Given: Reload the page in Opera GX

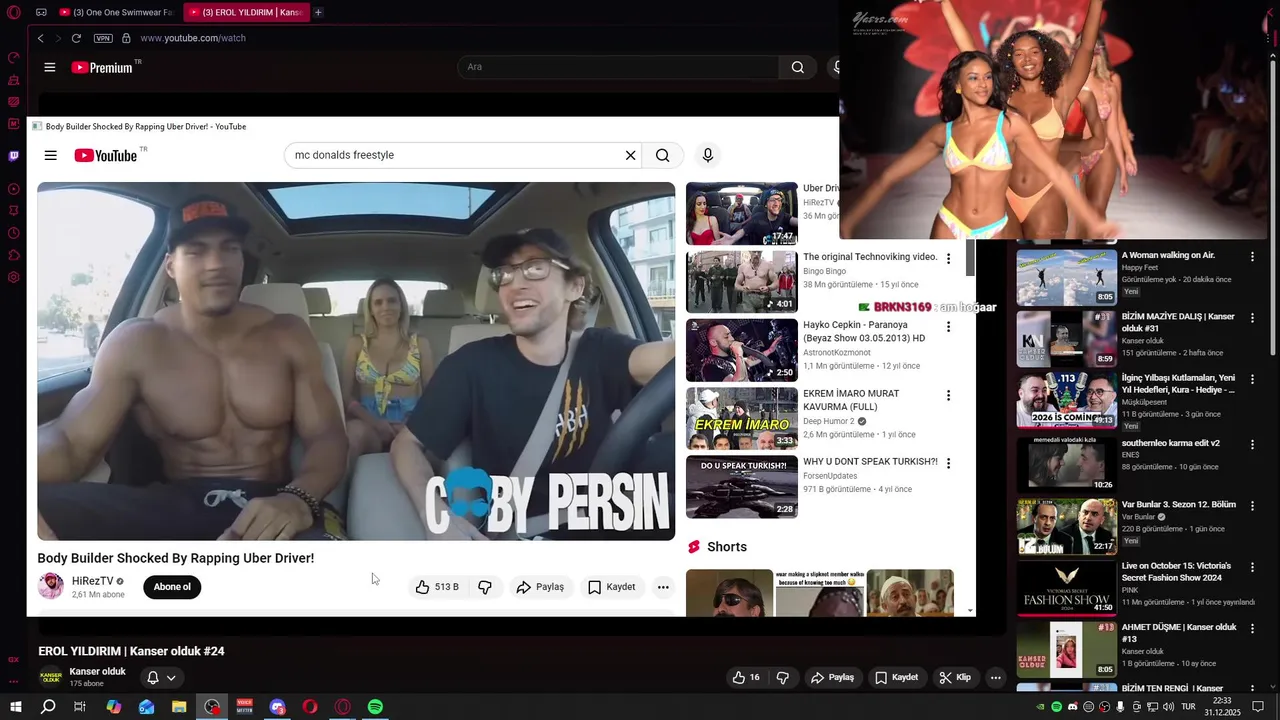Looking at the screenshot, I should click(x=76, y=38).
